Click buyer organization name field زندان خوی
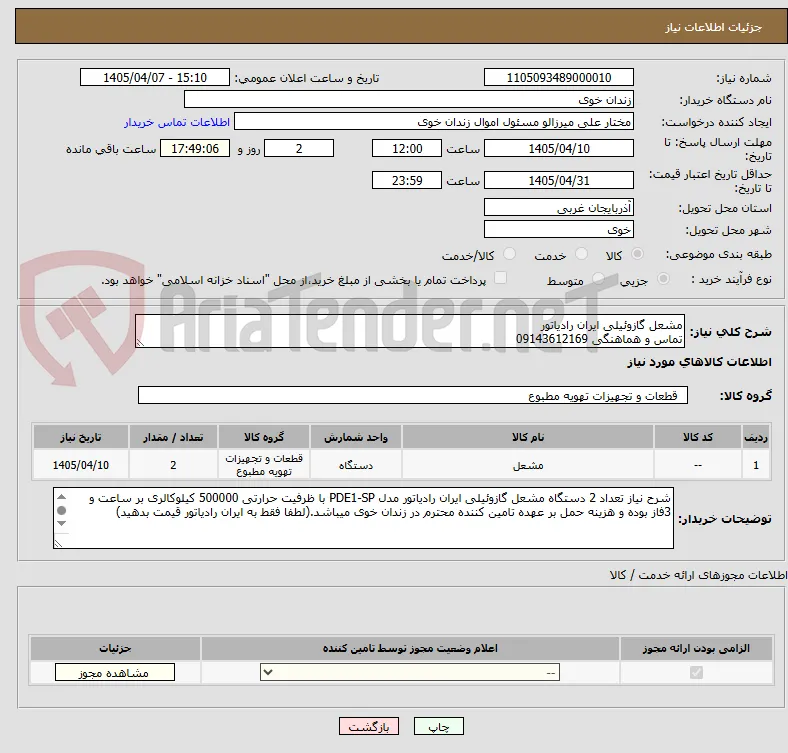The height and width of the screenshot is (753, 788). pos(409,100)
